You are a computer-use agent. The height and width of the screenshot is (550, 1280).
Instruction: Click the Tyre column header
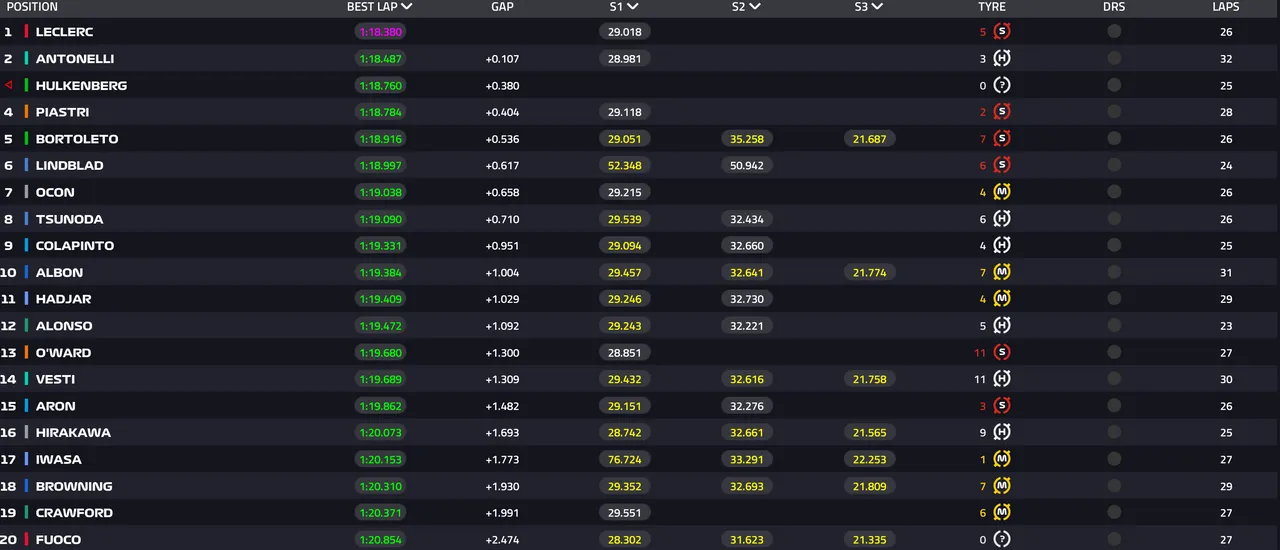coord(992,7)
